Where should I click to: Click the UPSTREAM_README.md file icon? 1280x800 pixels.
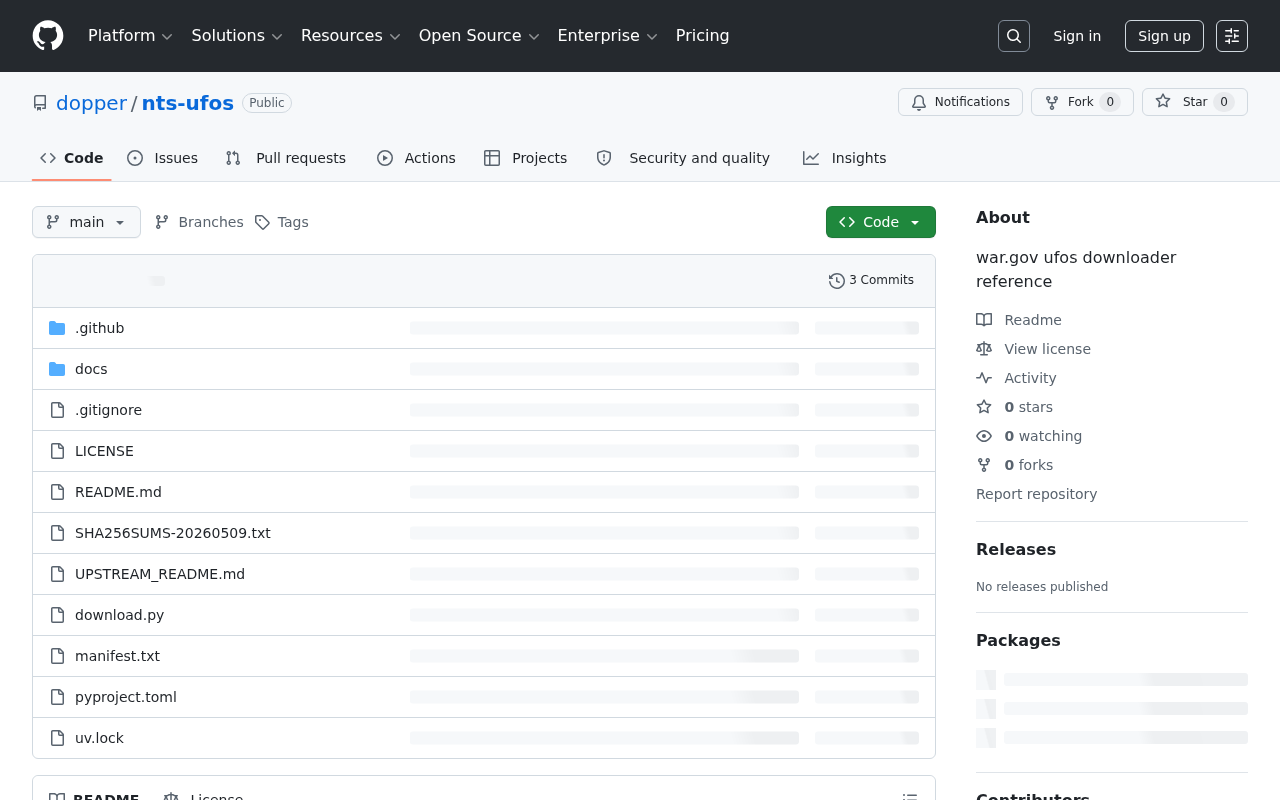57,574
